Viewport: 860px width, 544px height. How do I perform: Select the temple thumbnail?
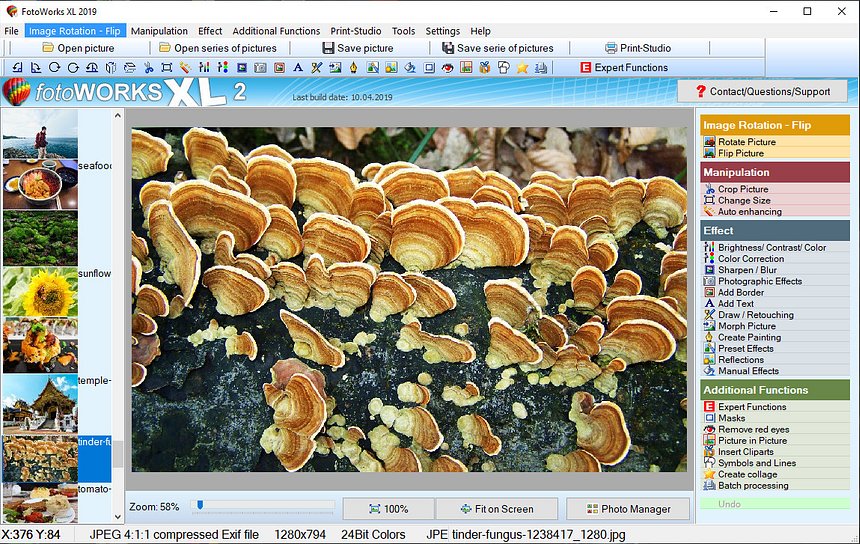[x=40, y=403]
